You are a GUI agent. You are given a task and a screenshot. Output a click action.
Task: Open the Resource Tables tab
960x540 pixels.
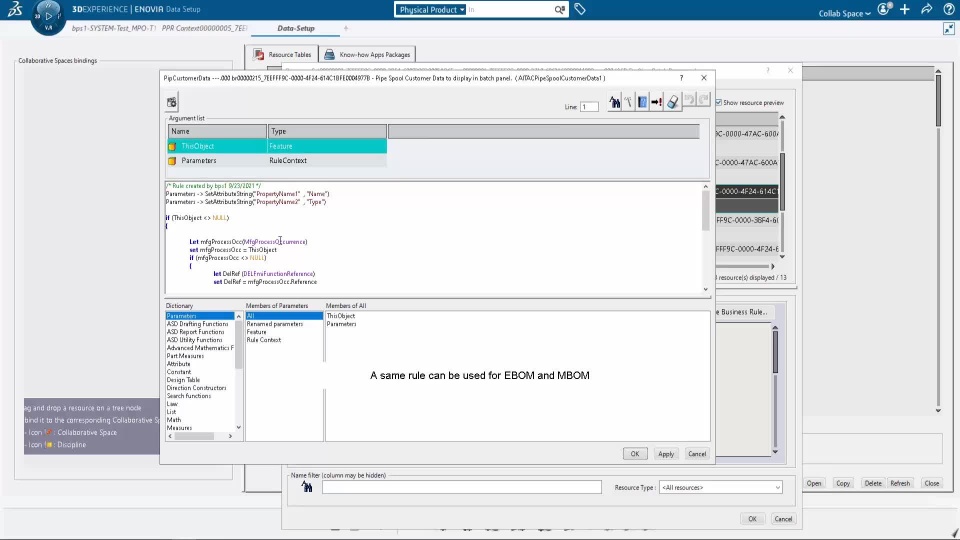[x=282, y=54]
